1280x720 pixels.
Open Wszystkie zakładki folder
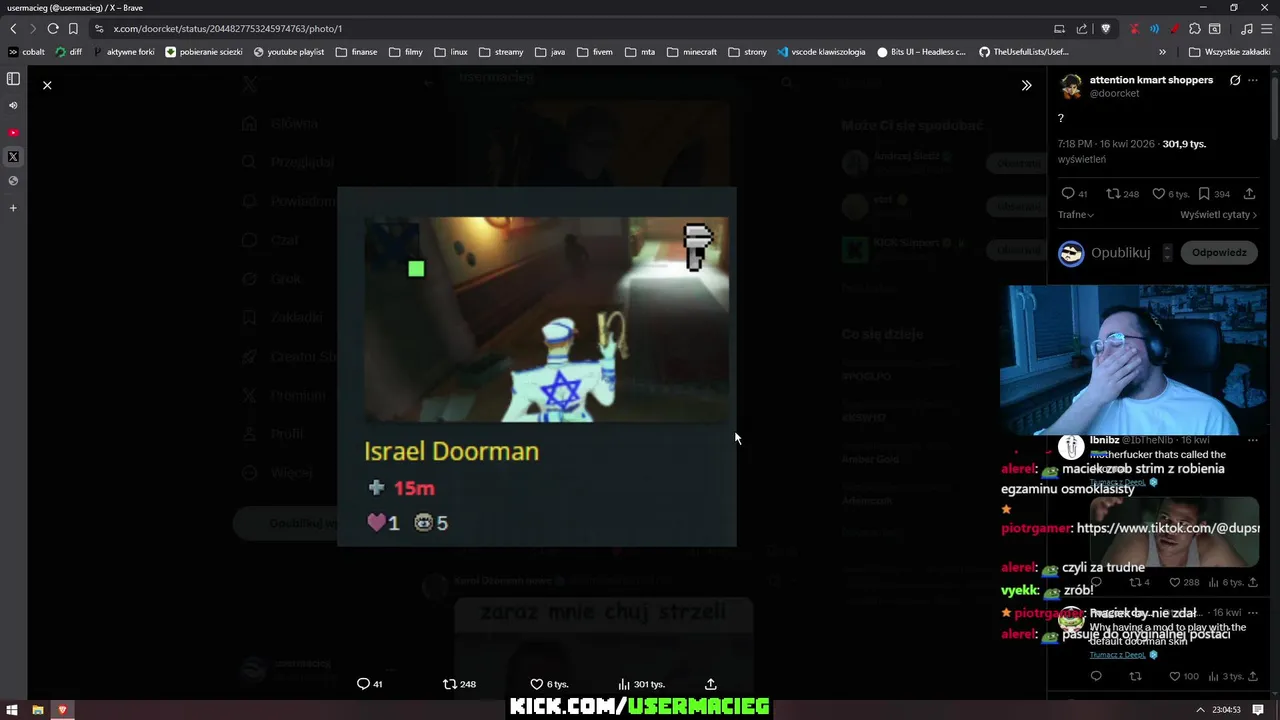[x=1231, y=52]
